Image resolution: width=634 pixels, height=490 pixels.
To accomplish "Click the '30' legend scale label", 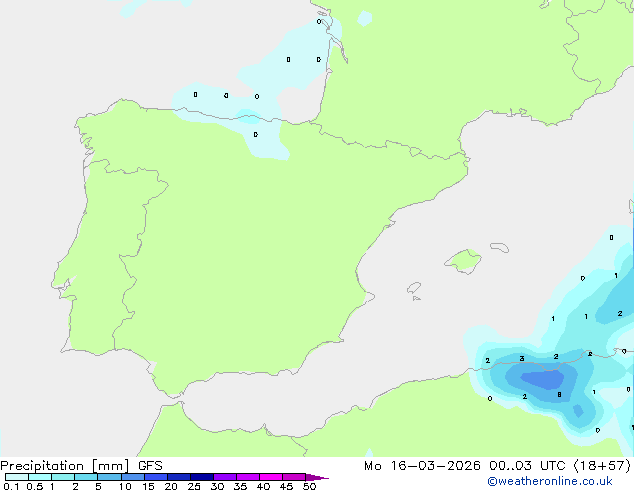I will (x=217, y=486).
